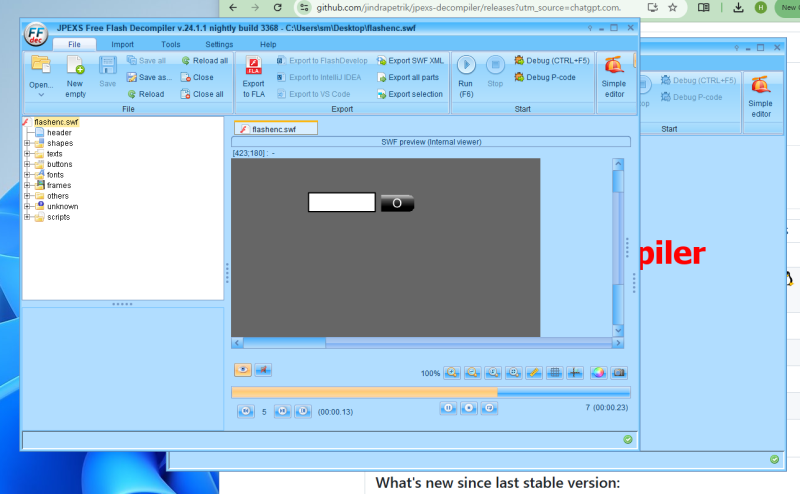Open the Help ribbon tab
This screenshot has height=494, width=800.
click(268, 44)
